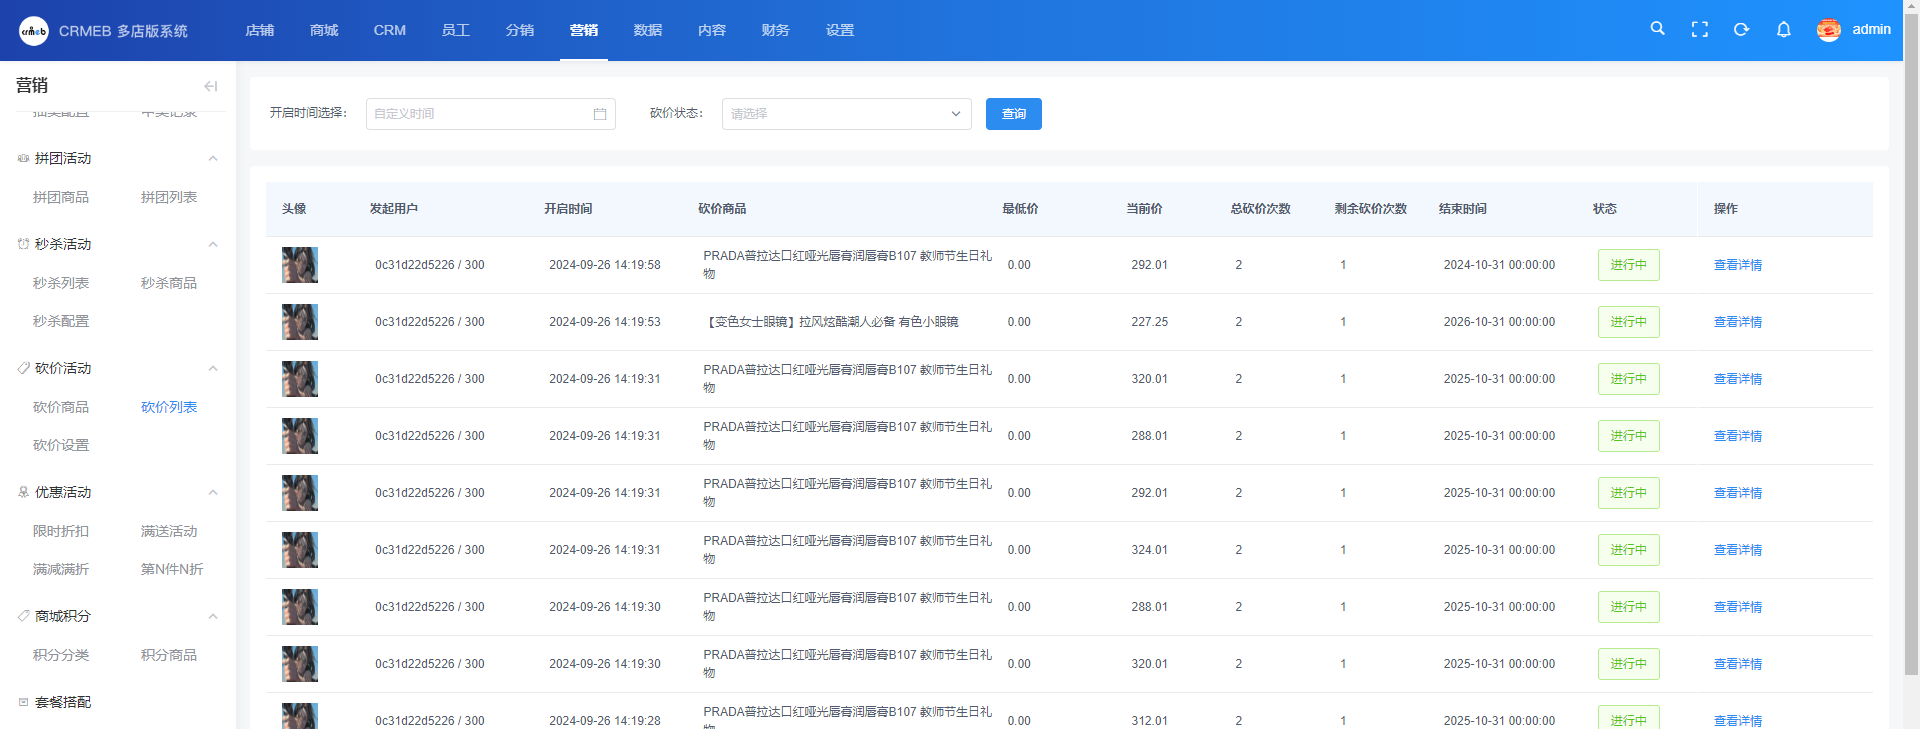Collapse the 拼团活动 menu group
The width and height of the screenshot is (1920, 729).
[212, 159]
